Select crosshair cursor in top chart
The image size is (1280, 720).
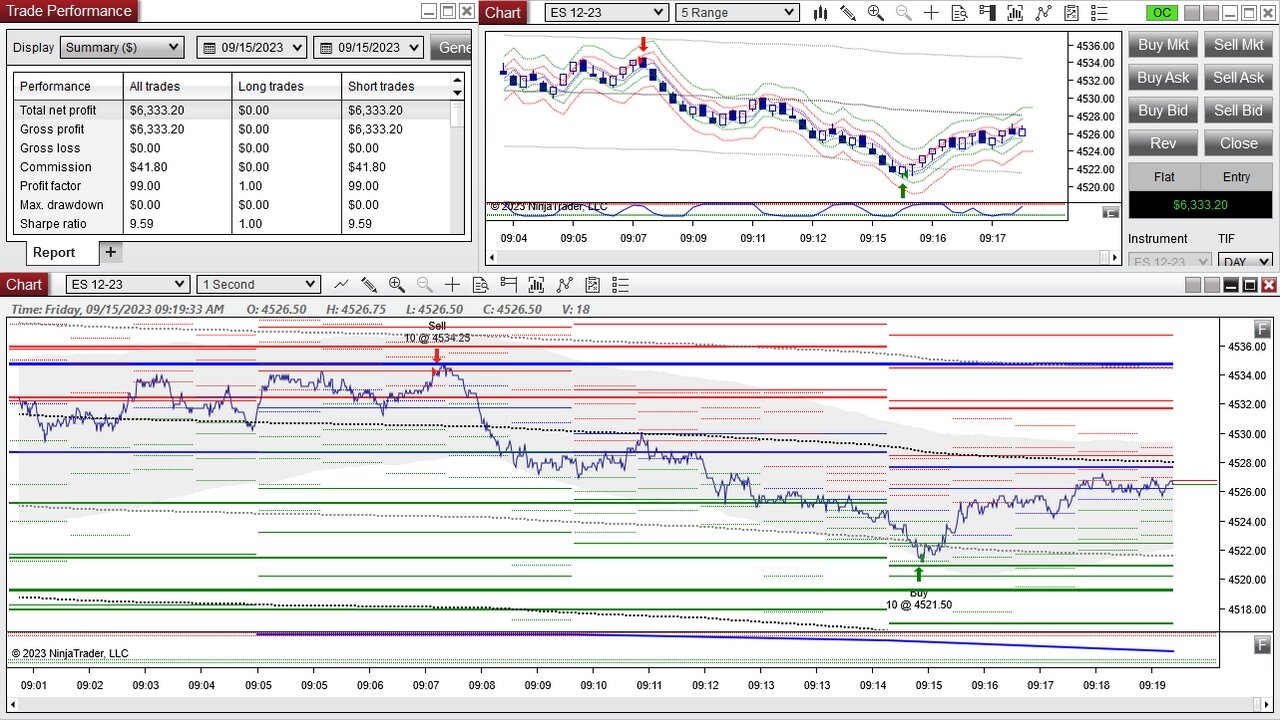(932, 13)
